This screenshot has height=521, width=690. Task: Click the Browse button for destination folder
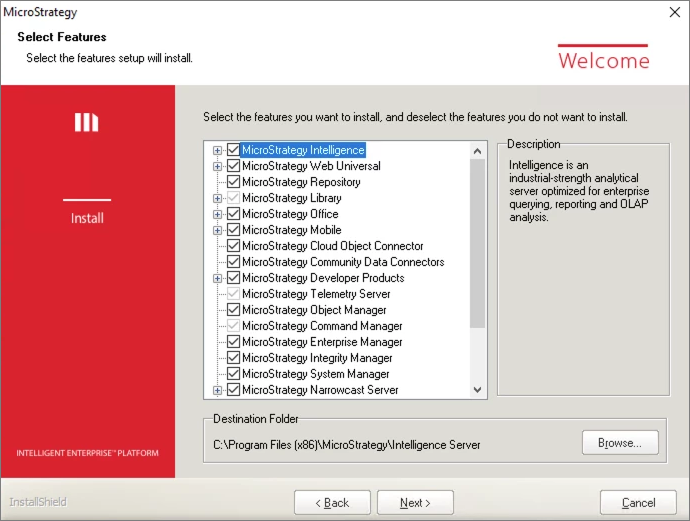[619, 442]
